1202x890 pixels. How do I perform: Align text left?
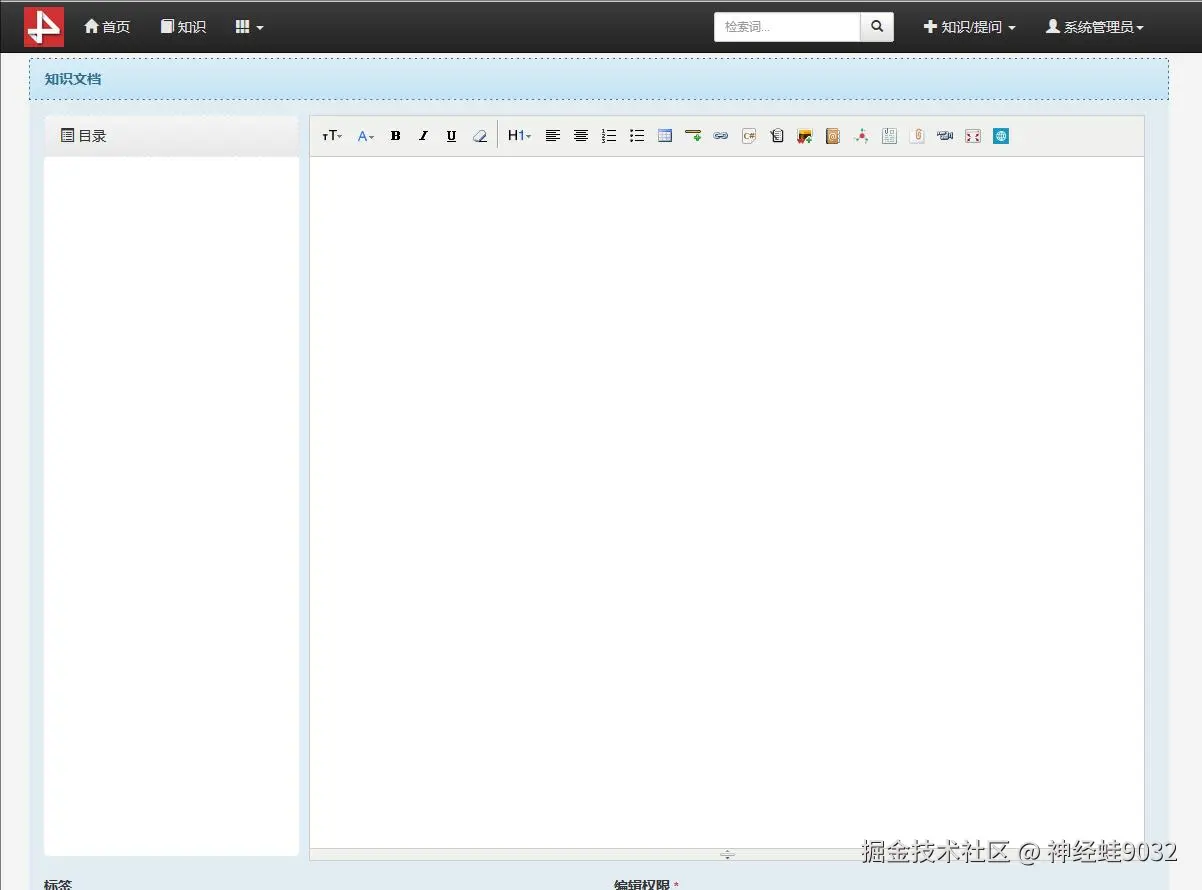552,136
